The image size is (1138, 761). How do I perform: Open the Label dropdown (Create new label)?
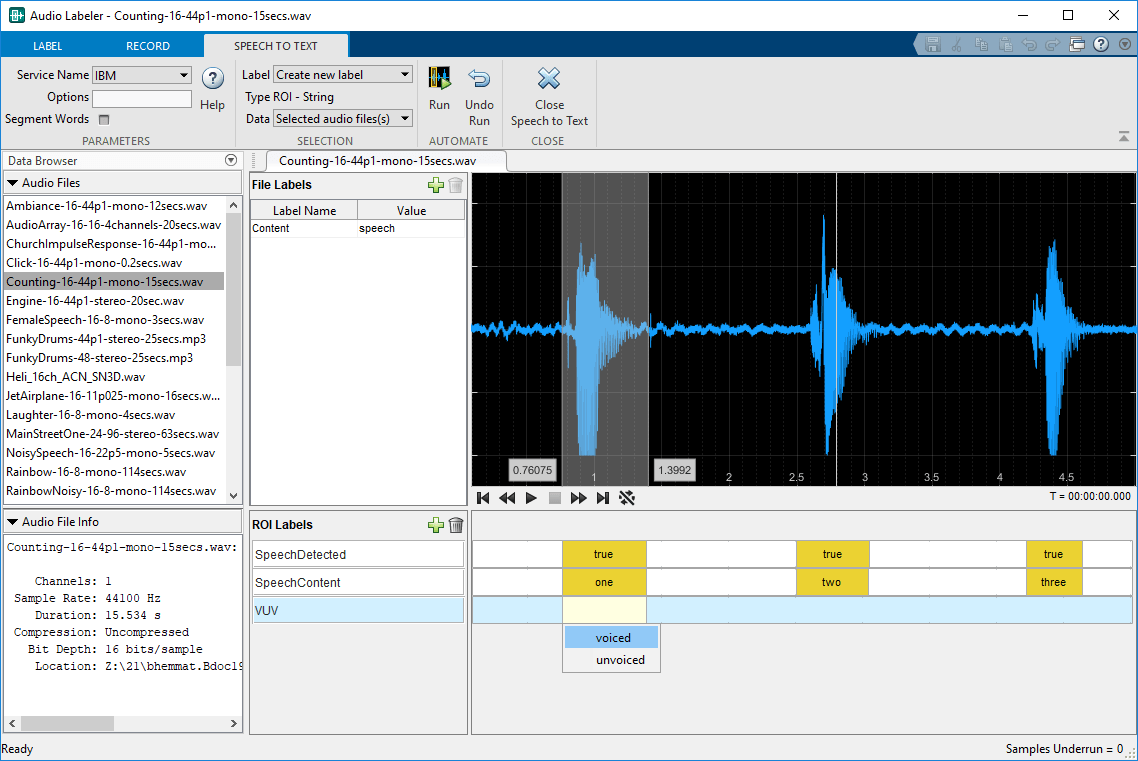342,75
